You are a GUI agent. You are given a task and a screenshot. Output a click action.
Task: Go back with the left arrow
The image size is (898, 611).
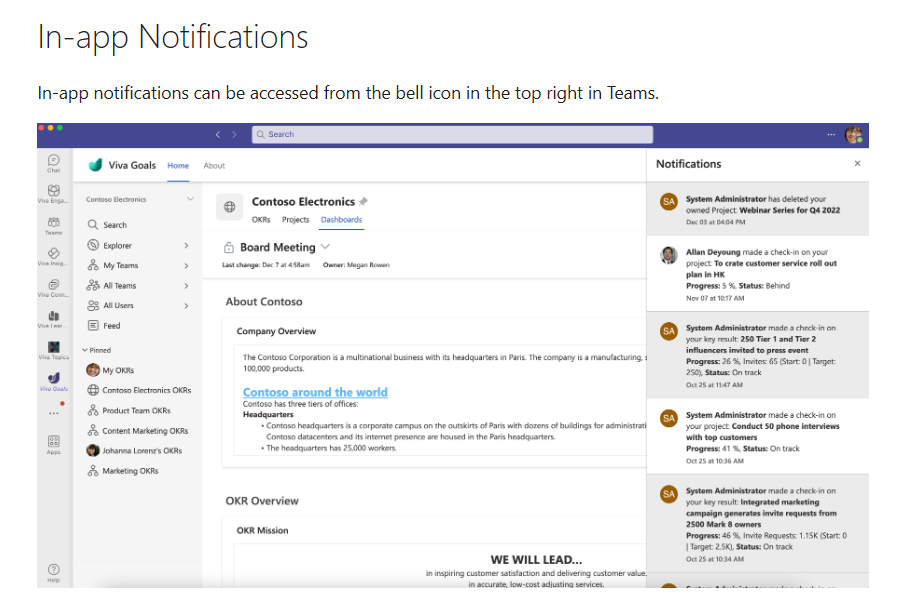(218, 134)
